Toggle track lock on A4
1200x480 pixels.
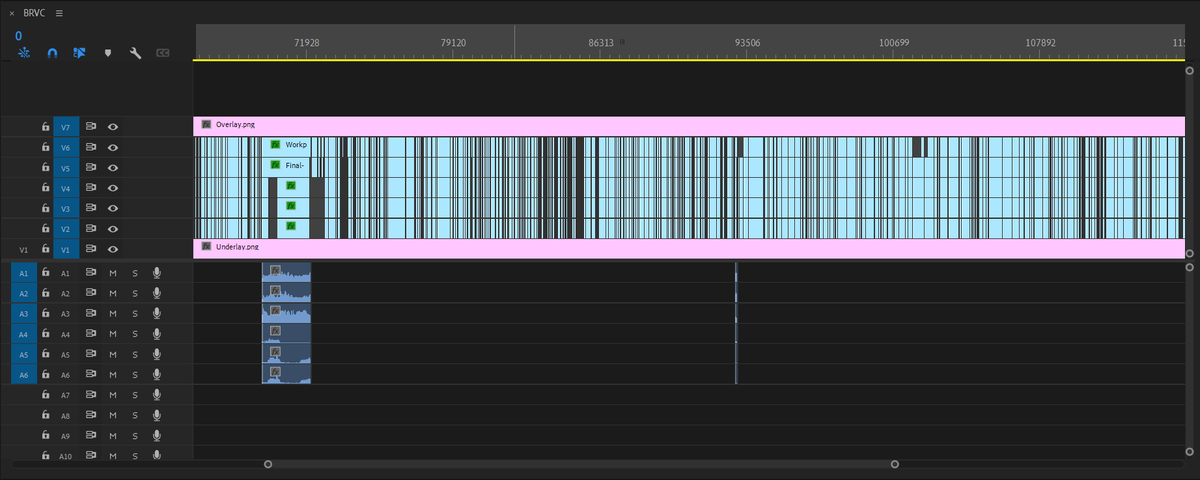45,334
